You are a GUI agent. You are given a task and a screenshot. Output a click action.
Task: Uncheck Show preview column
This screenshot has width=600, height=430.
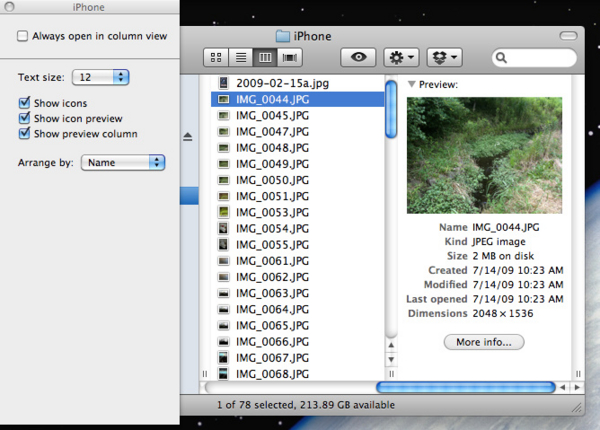click(24, 134)
